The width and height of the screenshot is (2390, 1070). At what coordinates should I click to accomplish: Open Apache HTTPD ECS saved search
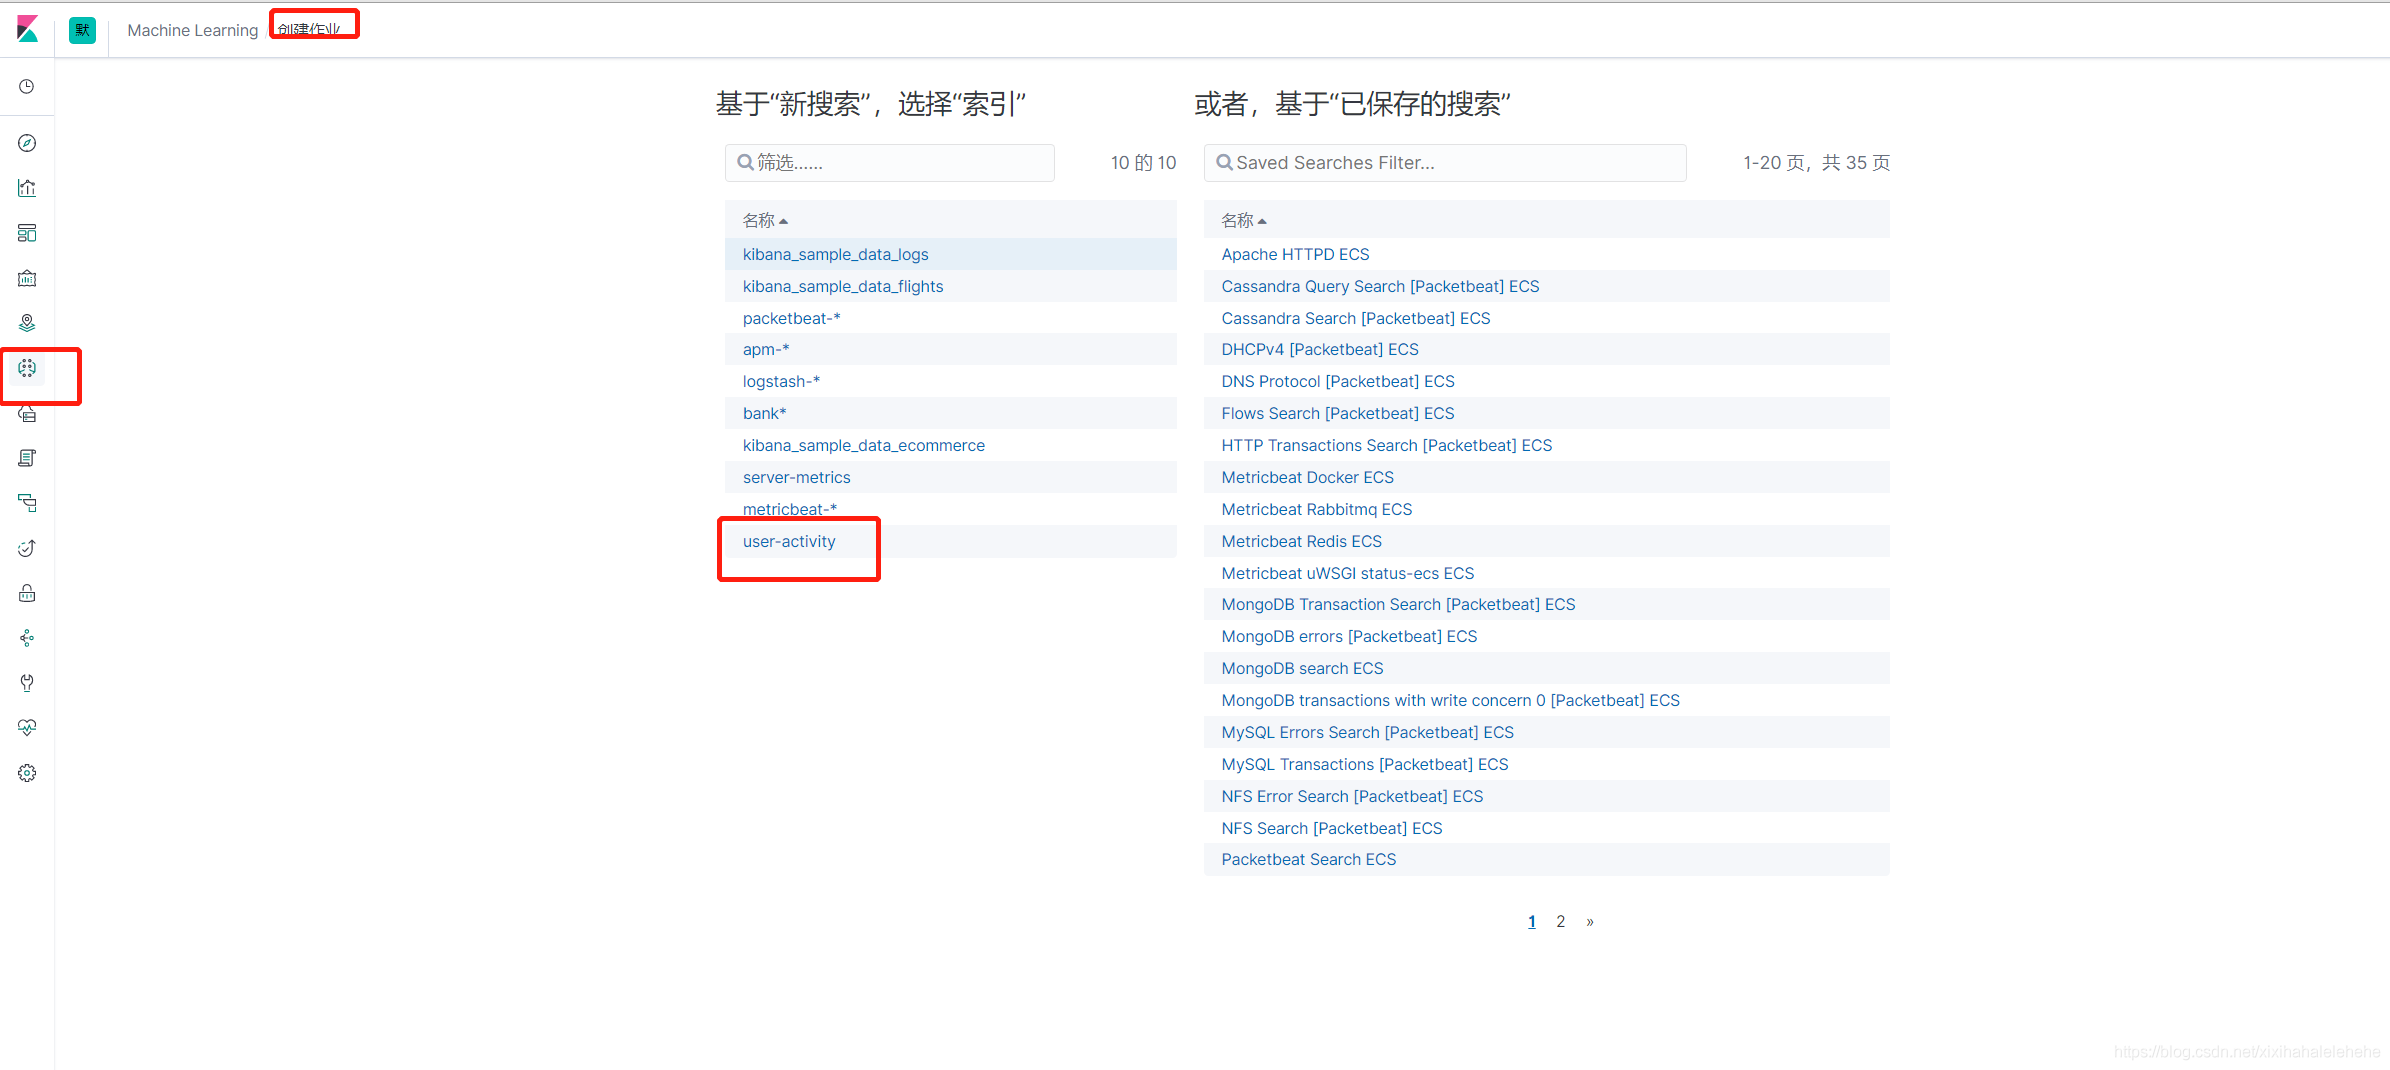click(1296, 254)
